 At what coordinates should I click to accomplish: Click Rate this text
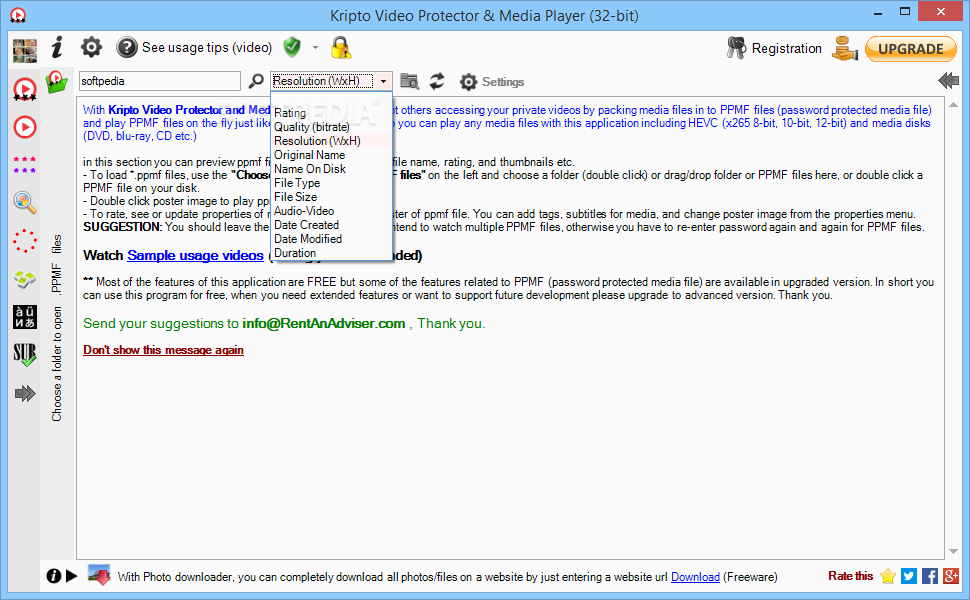(851, 576)
